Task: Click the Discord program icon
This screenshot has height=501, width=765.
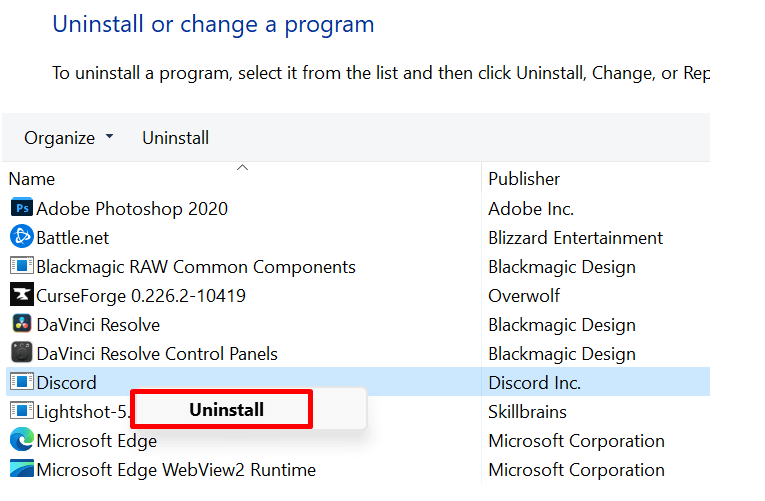Action: pyautogui.click(x=21, y=383)
